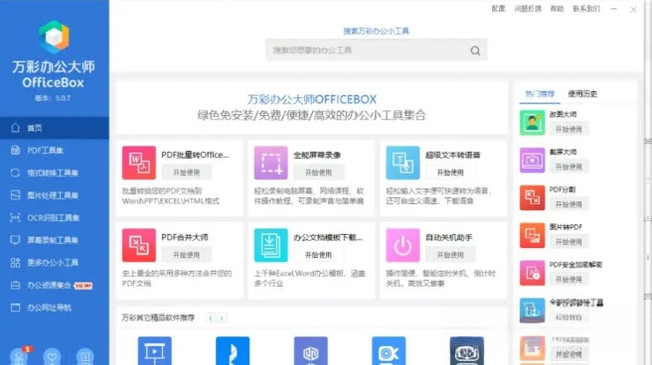652x365 pixels.
Task: Click the PDF安全加密解密 pink icon
Action: pos(532,273)
